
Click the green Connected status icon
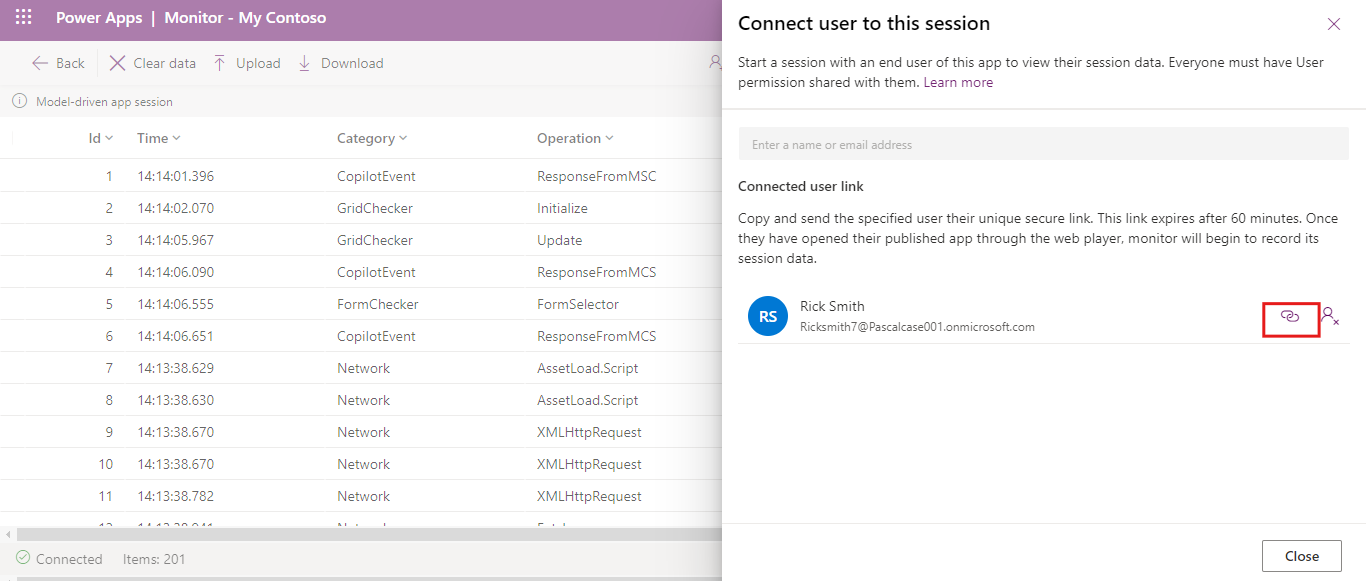click(23, 558)
